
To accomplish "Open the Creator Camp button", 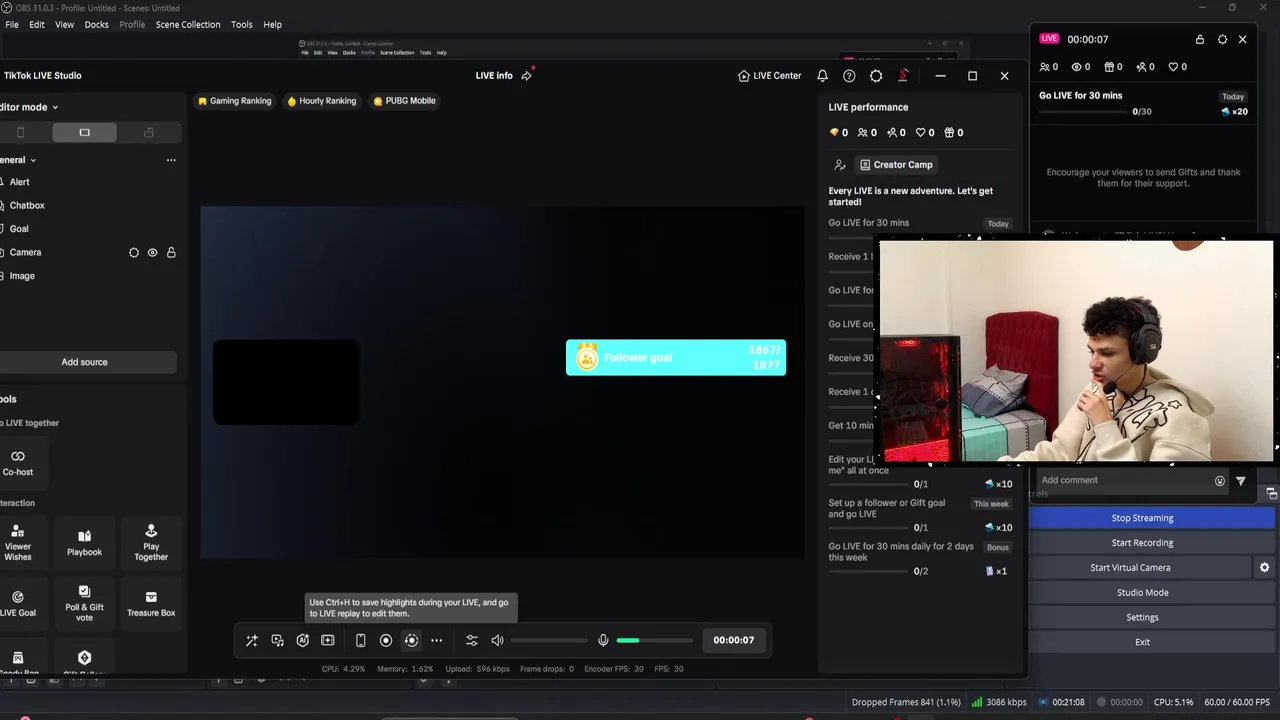I will tap(896, 165).
